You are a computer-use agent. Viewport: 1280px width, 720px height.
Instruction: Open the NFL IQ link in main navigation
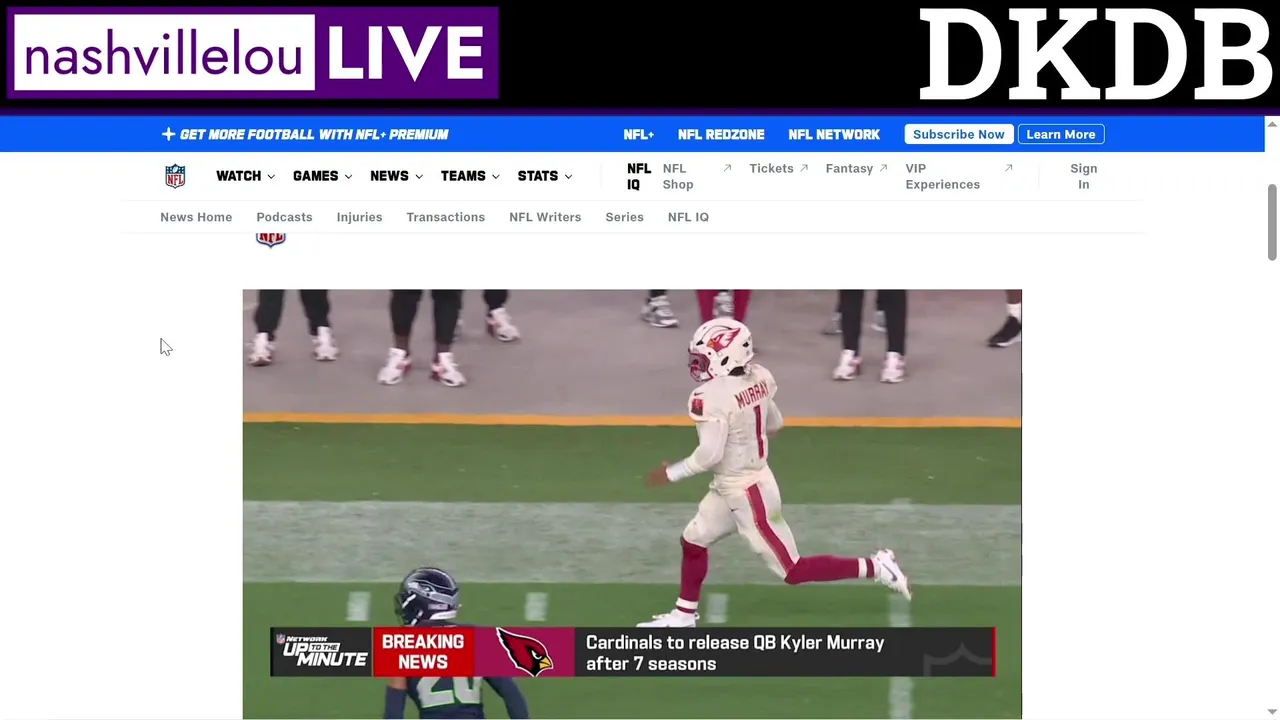[x=639, y=176]
